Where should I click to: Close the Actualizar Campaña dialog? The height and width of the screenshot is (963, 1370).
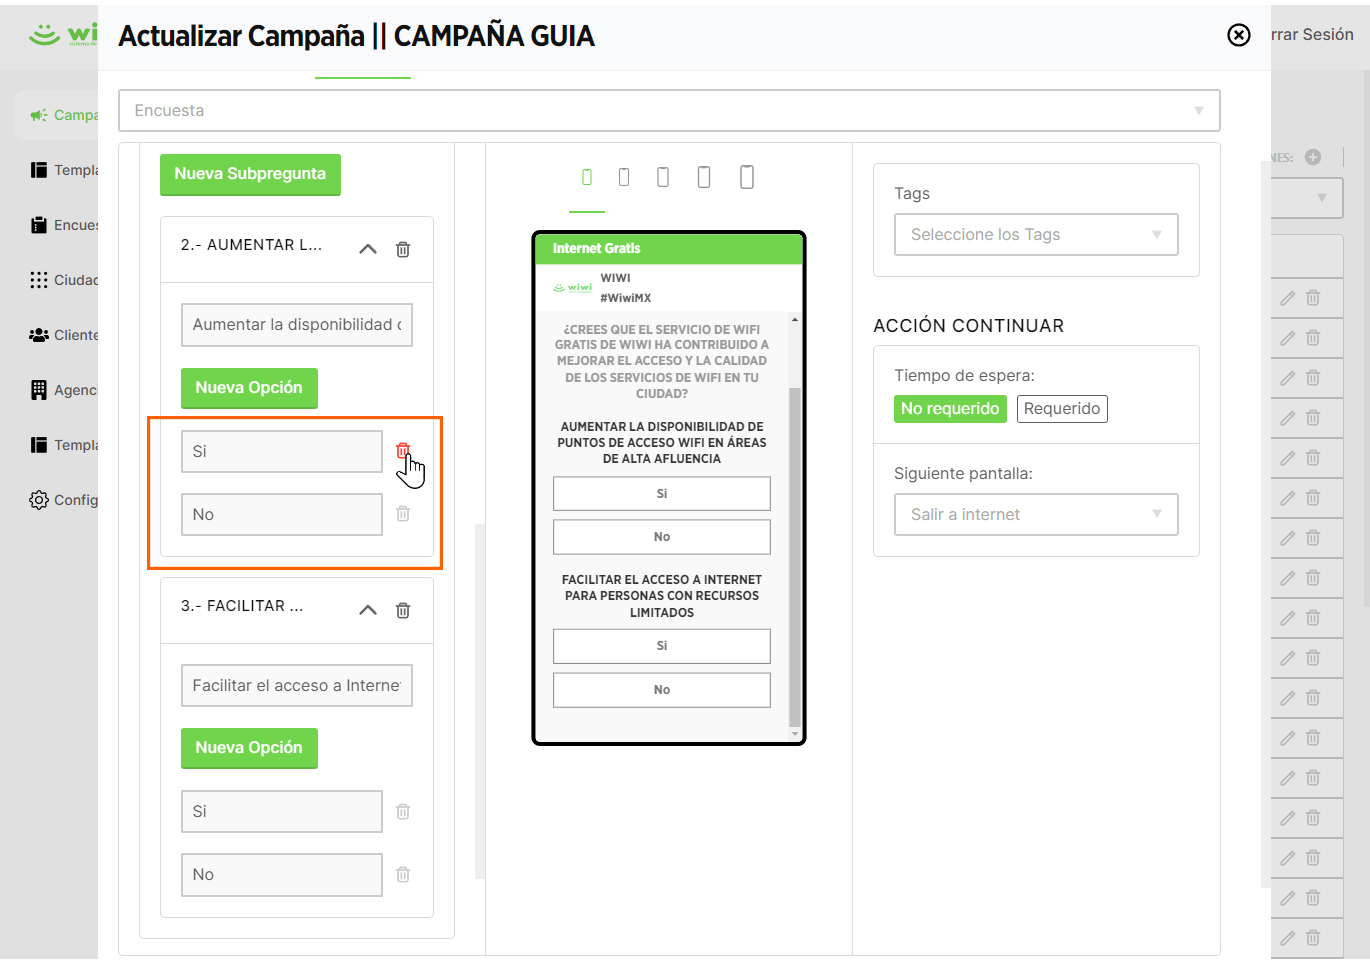coord(1239,35)
